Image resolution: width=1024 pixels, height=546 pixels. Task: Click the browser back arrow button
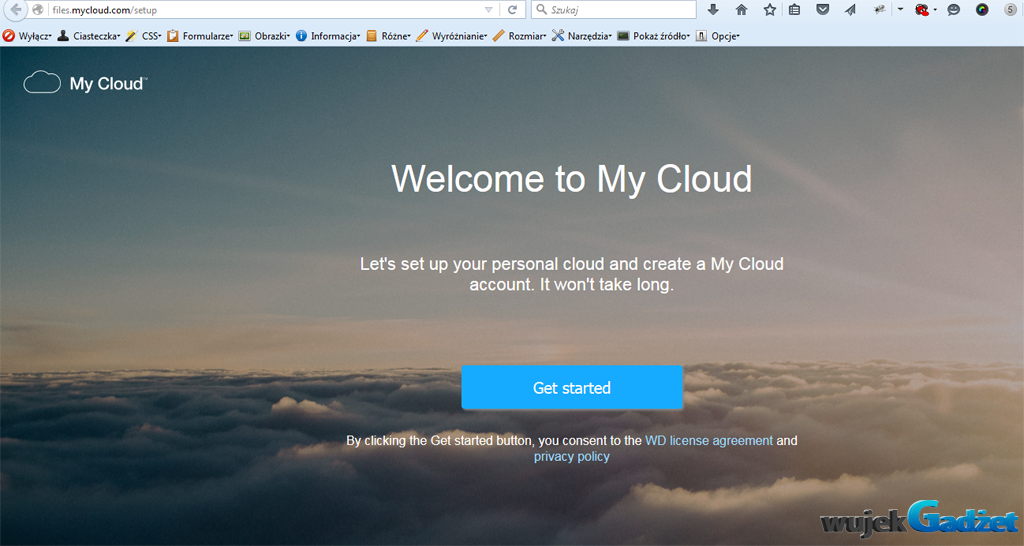(17, 10)
